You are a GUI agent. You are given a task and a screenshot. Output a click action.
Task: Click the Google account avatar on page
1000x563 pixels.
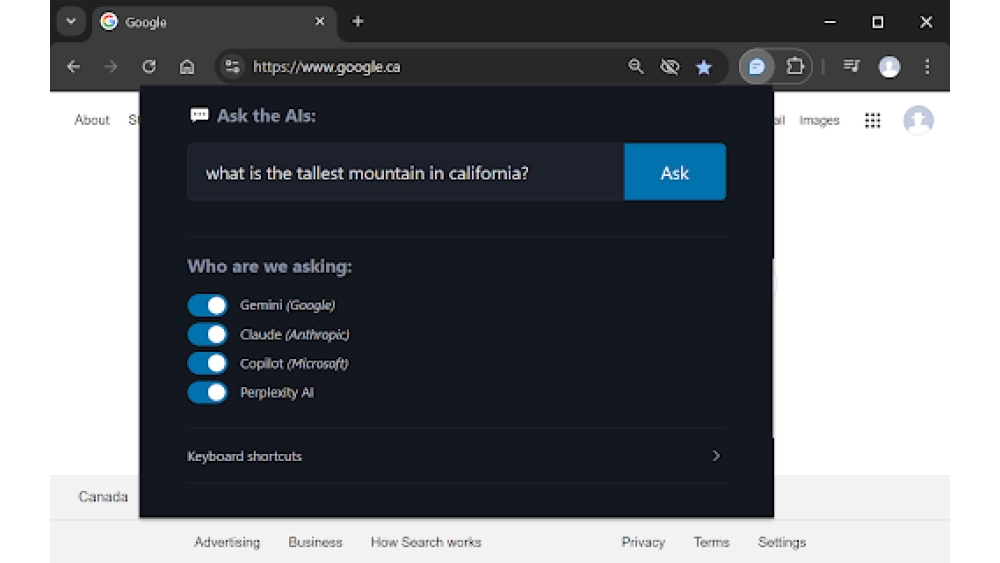click(918, 120)
